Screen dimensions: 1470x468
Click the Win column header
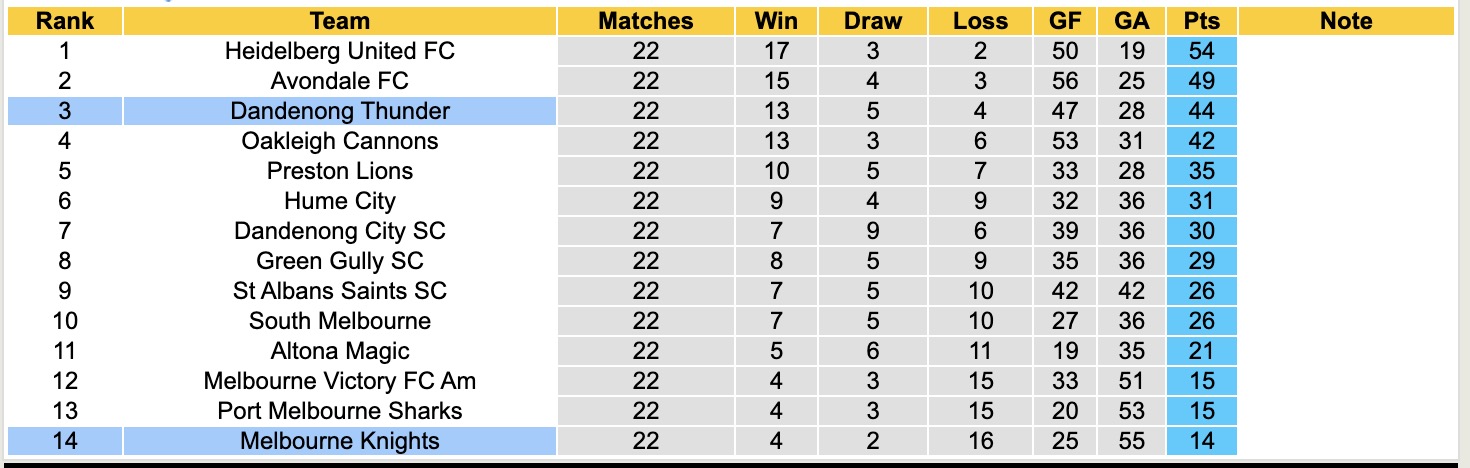click(x=776, y=21)
